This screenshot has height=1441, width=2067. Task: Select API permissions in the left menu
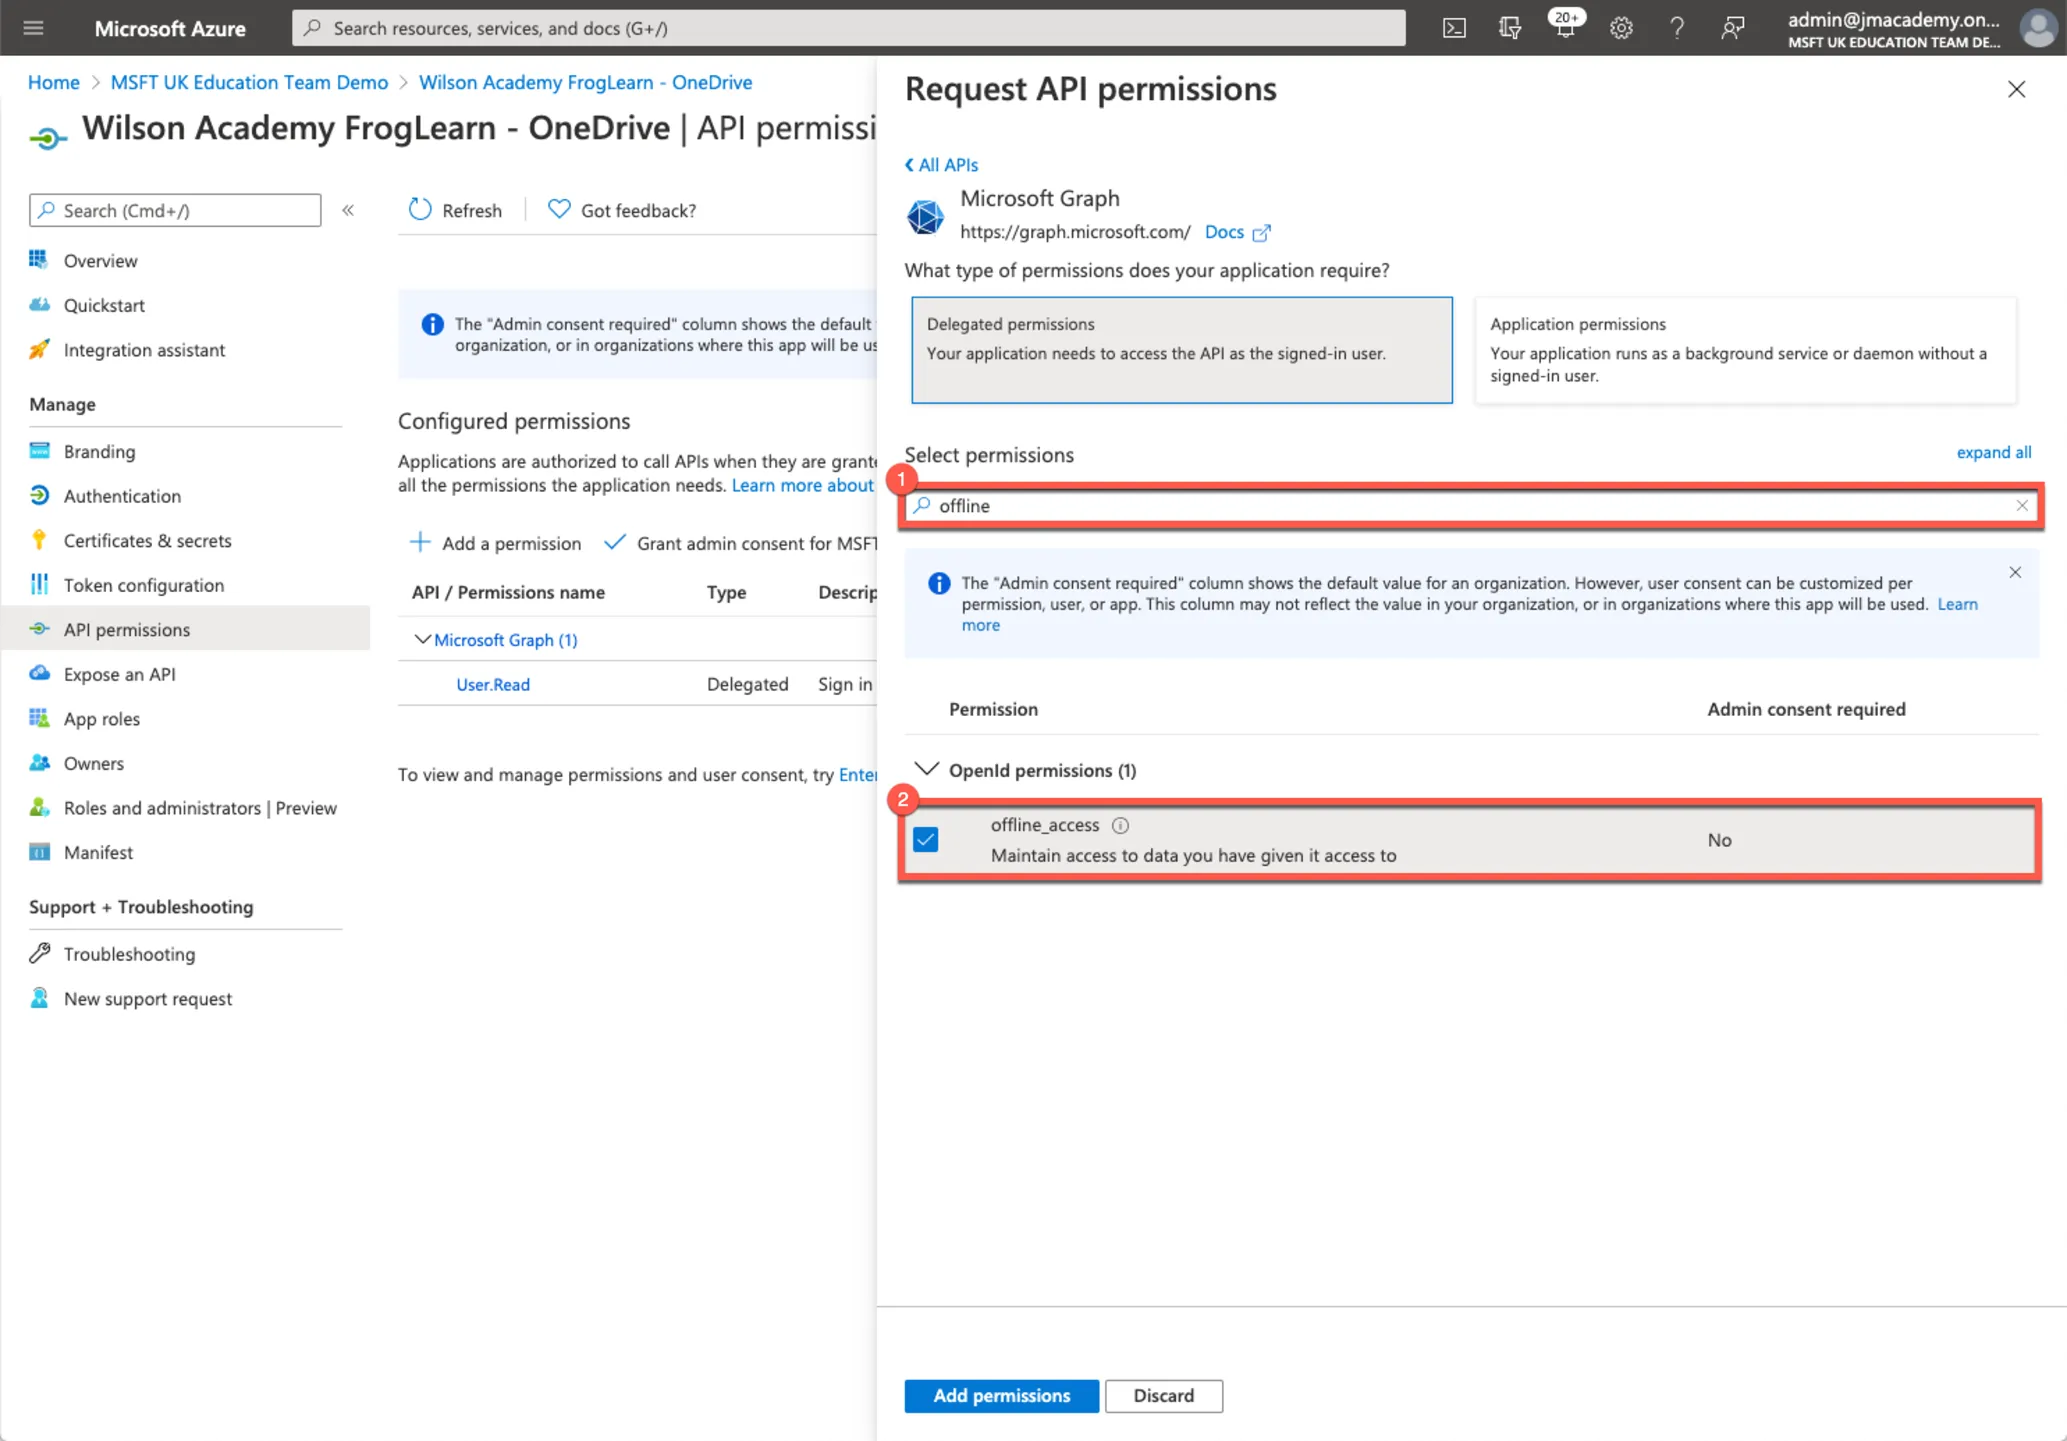(186, 629)
